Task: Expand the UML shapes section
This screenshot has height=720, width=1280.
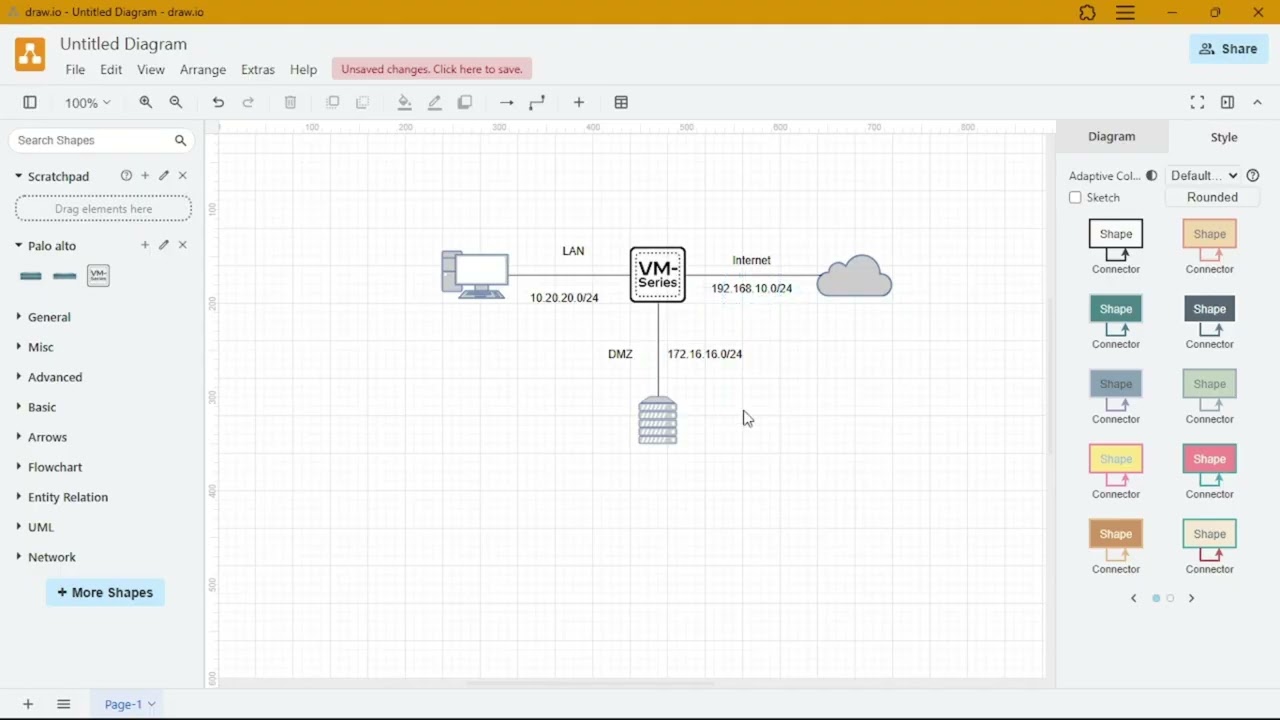Action: click(41, 527)
